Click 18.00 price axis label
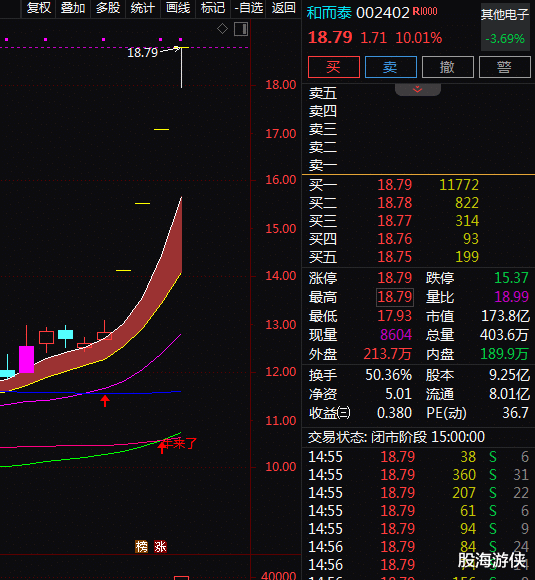 (281, 85)
